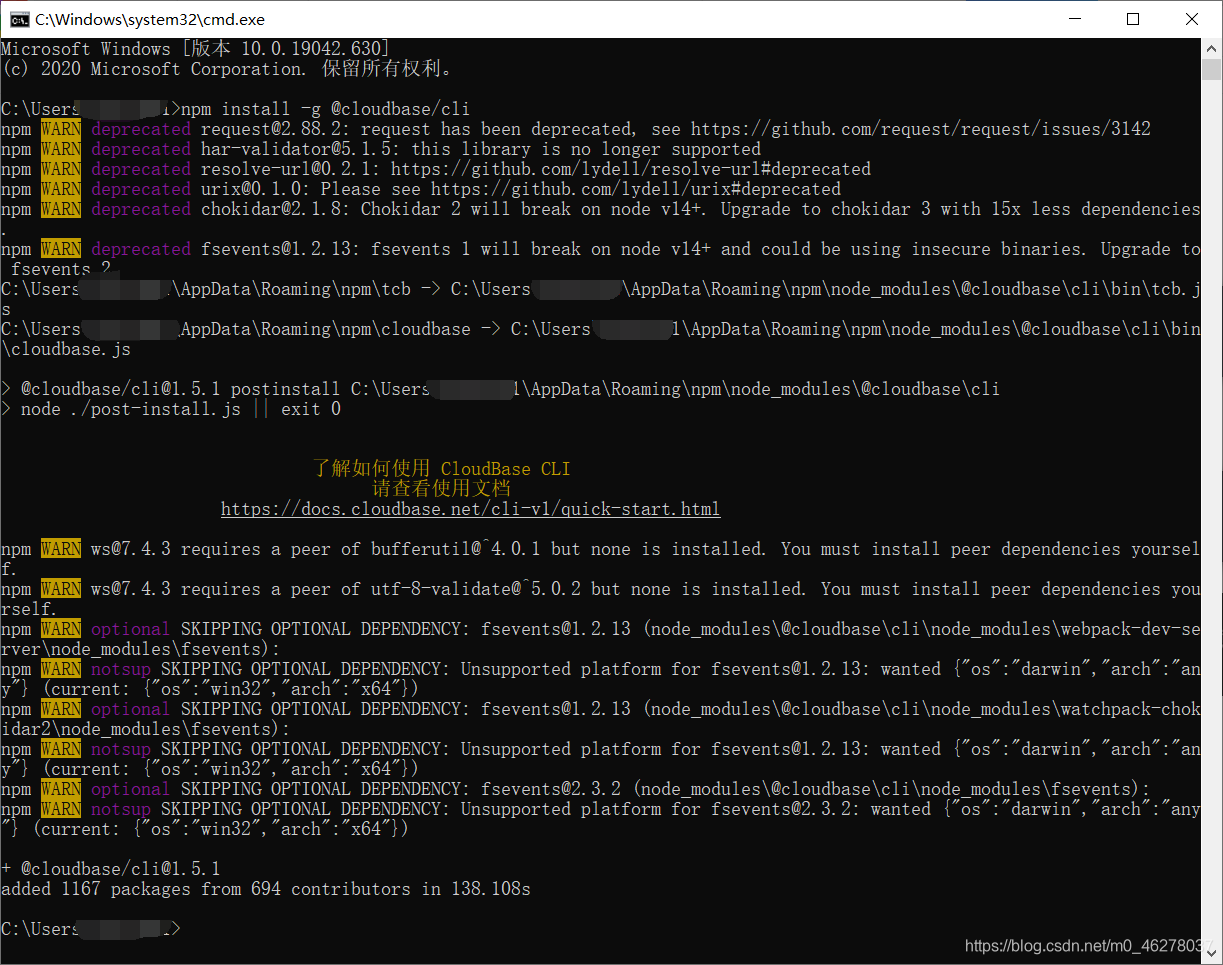This screenshot has height=965, width=1223.
Task: Click 'bufferutil@^4.0.1' peer warning text
Action: (x=600, y=559)
